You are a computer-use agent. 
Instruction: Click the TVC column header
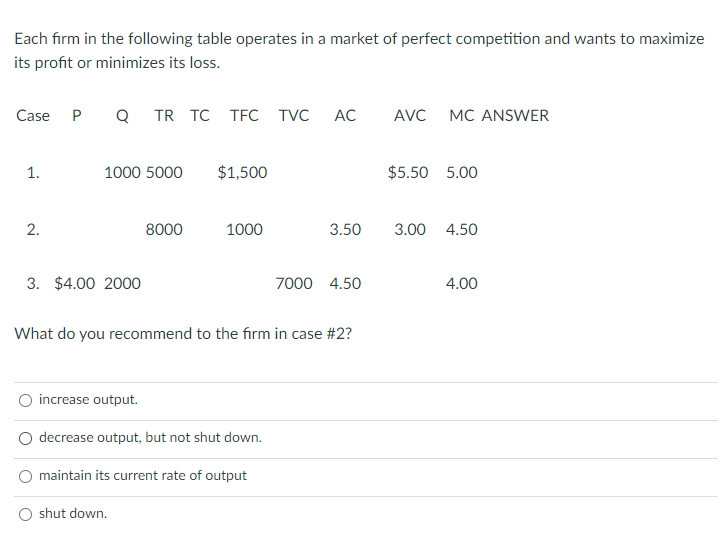click(x=294, y=115)
